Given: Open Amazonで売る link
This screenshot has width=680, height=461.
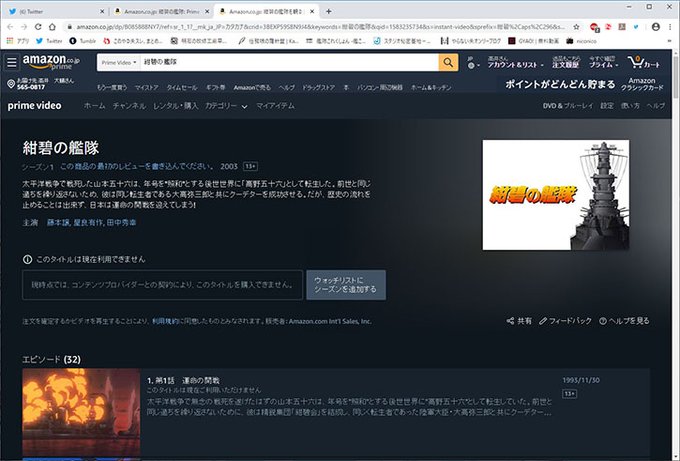Looking at the screenshot, I should pos(252,88).
